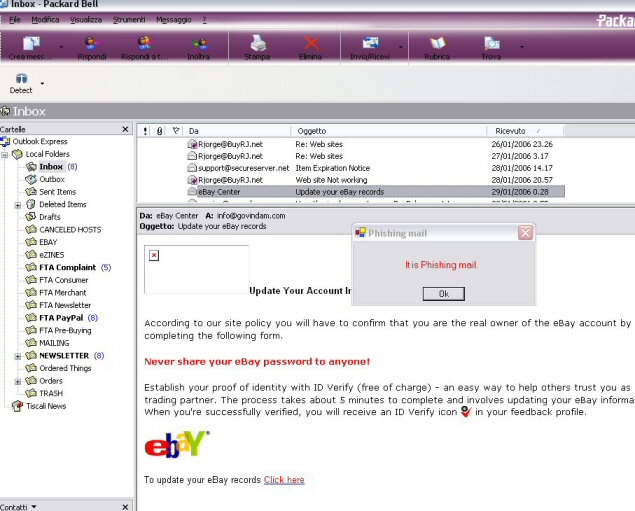This screenshot has height=511, width=635.
Task: Click the eBay logo in the email
Action: [x=177, y=444]
